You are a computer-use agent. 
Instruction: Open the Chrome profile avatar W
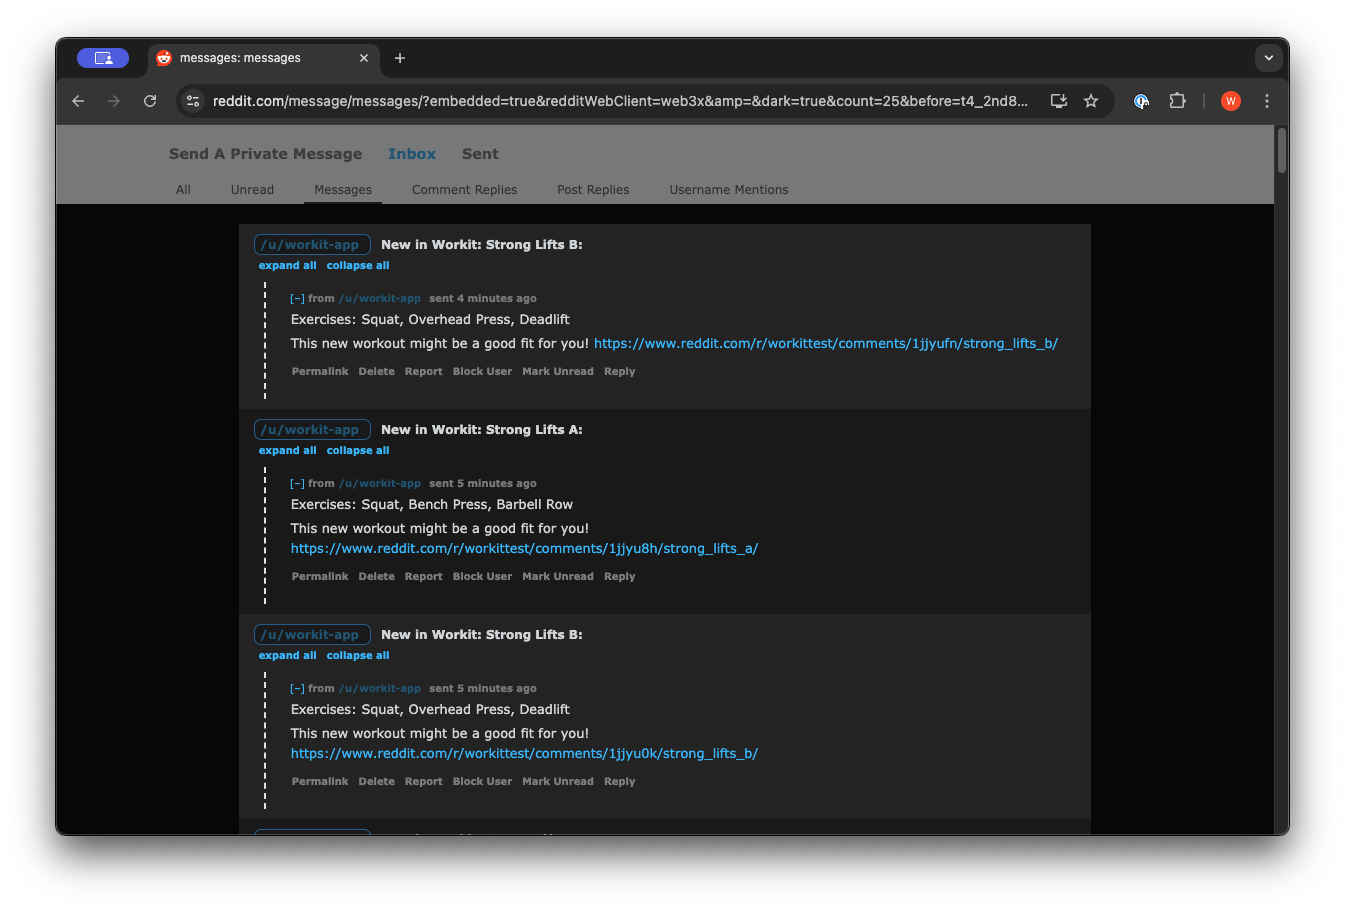tap(1231, 101)
